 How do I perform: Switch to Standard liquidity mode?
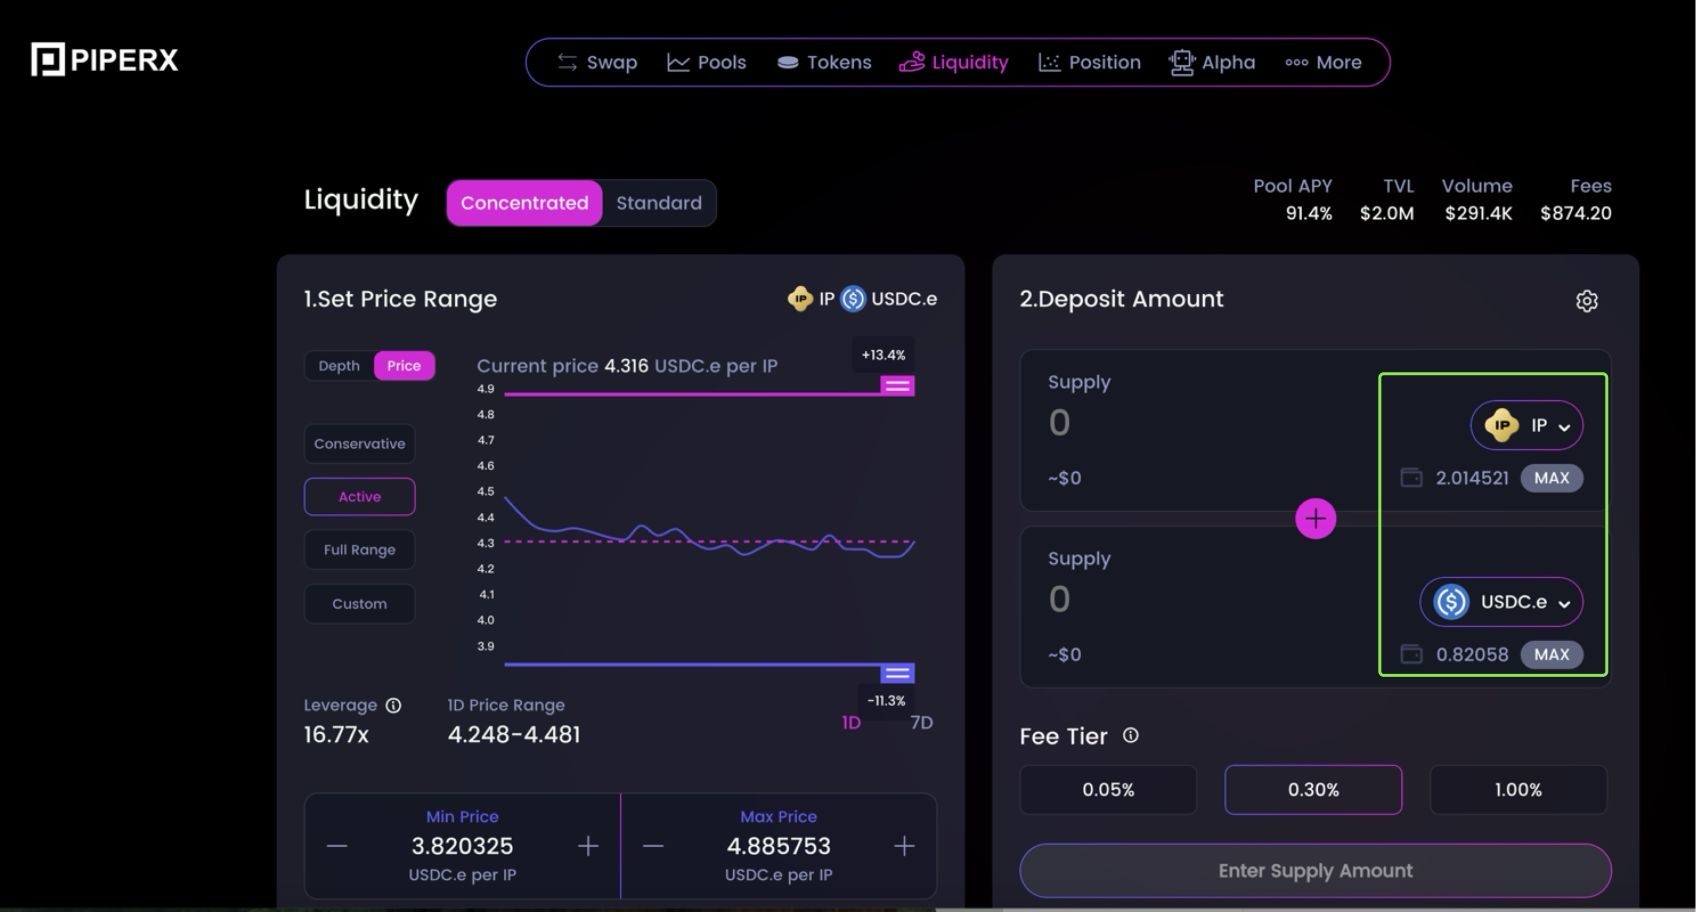658,203
